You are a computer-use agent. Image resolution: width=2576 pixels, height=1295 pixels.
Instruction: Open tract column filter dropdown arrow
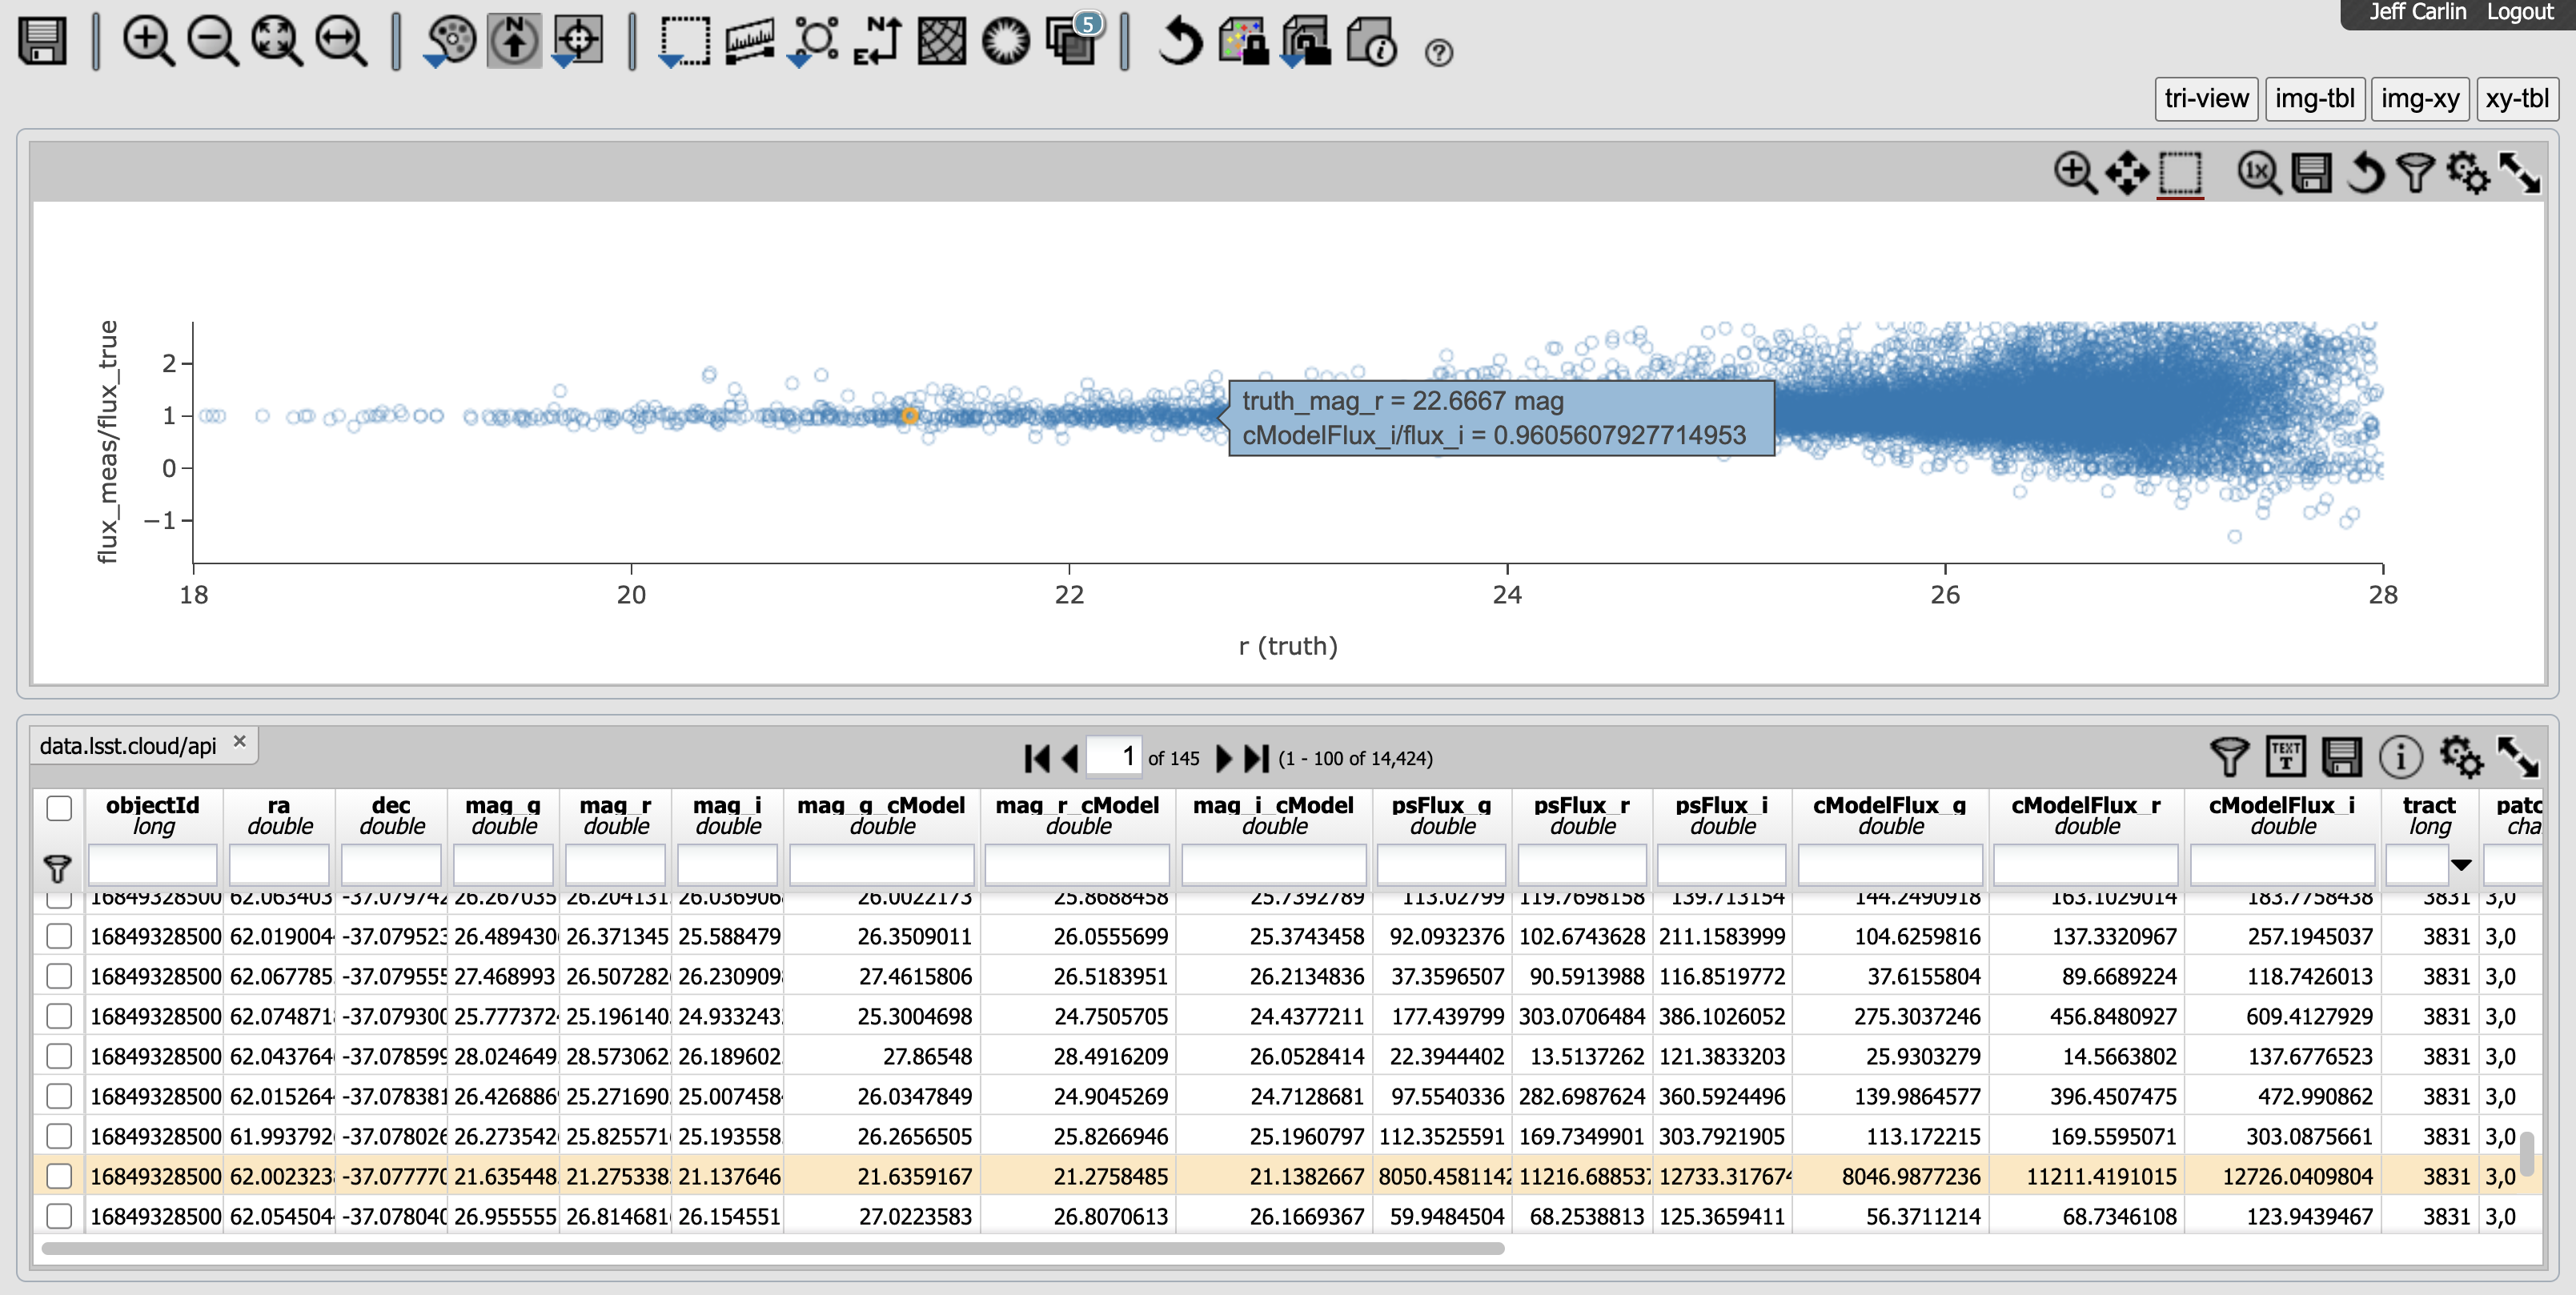point(2461,865)
